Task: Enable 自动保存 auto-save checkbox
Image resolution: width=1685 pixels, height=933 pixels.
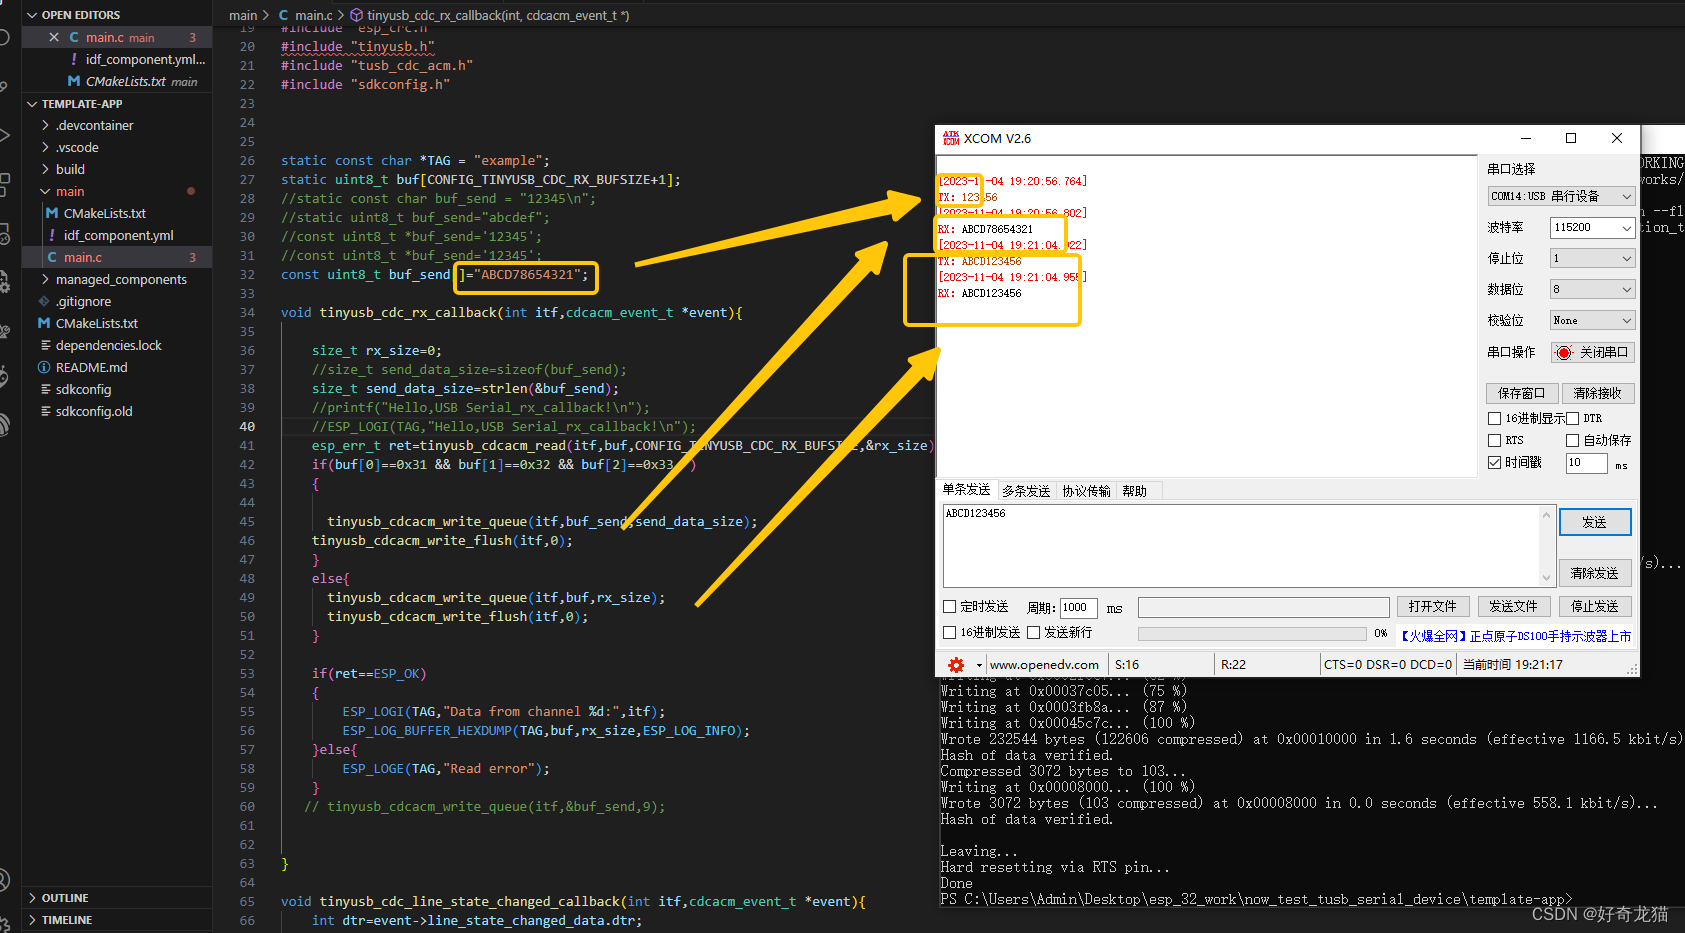Action: (x=1572, y=440)
